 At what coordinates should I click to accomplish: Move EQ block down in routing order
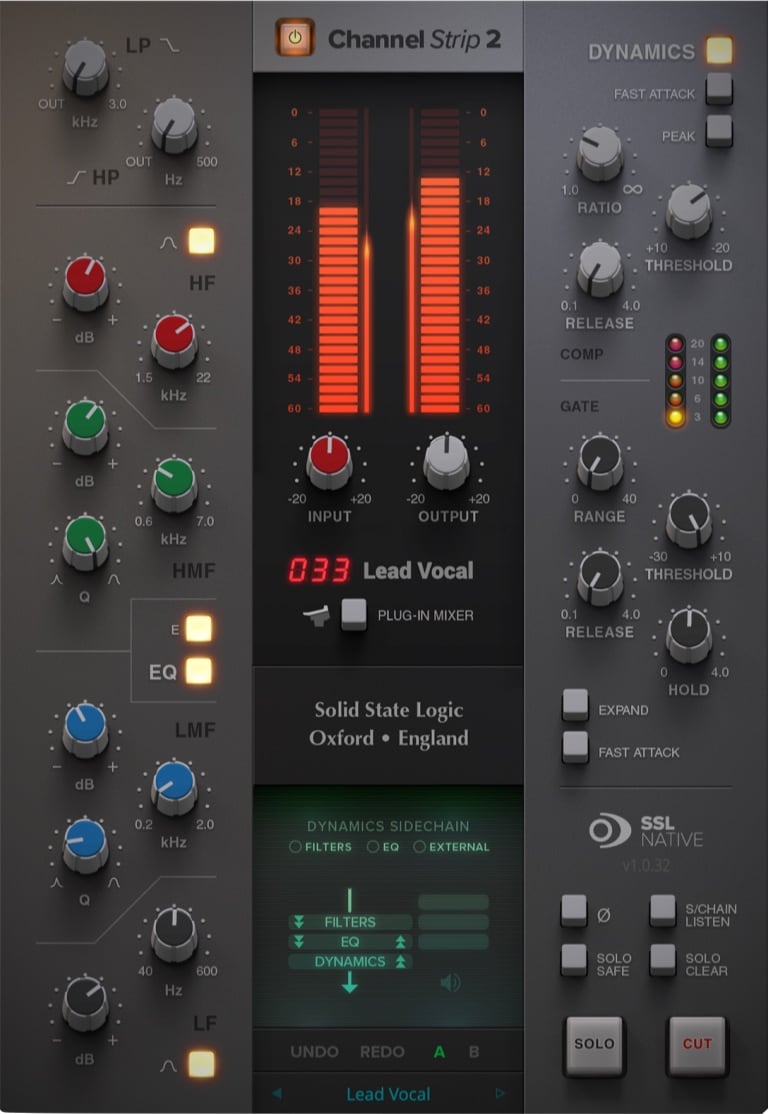tap(299, 941)
